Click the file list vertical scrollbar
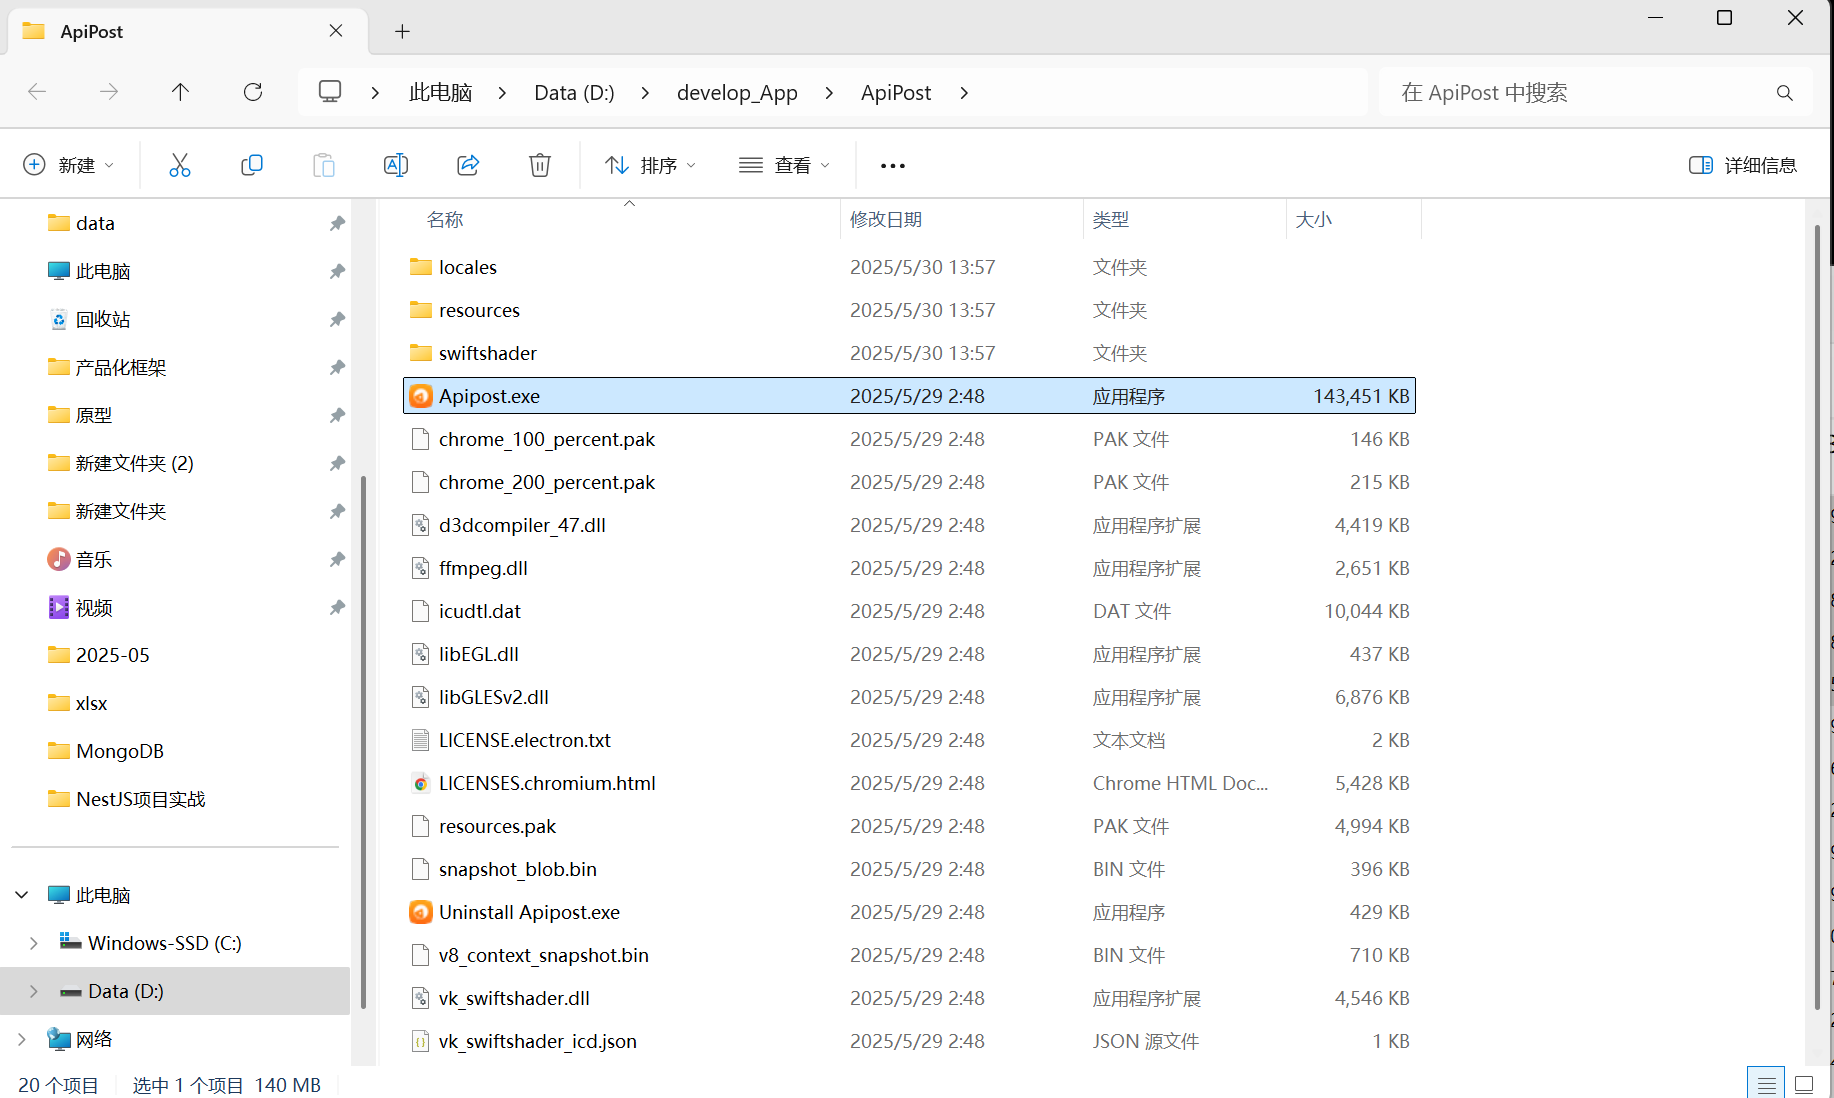1834x1098 pixels. coord(1818,617)
